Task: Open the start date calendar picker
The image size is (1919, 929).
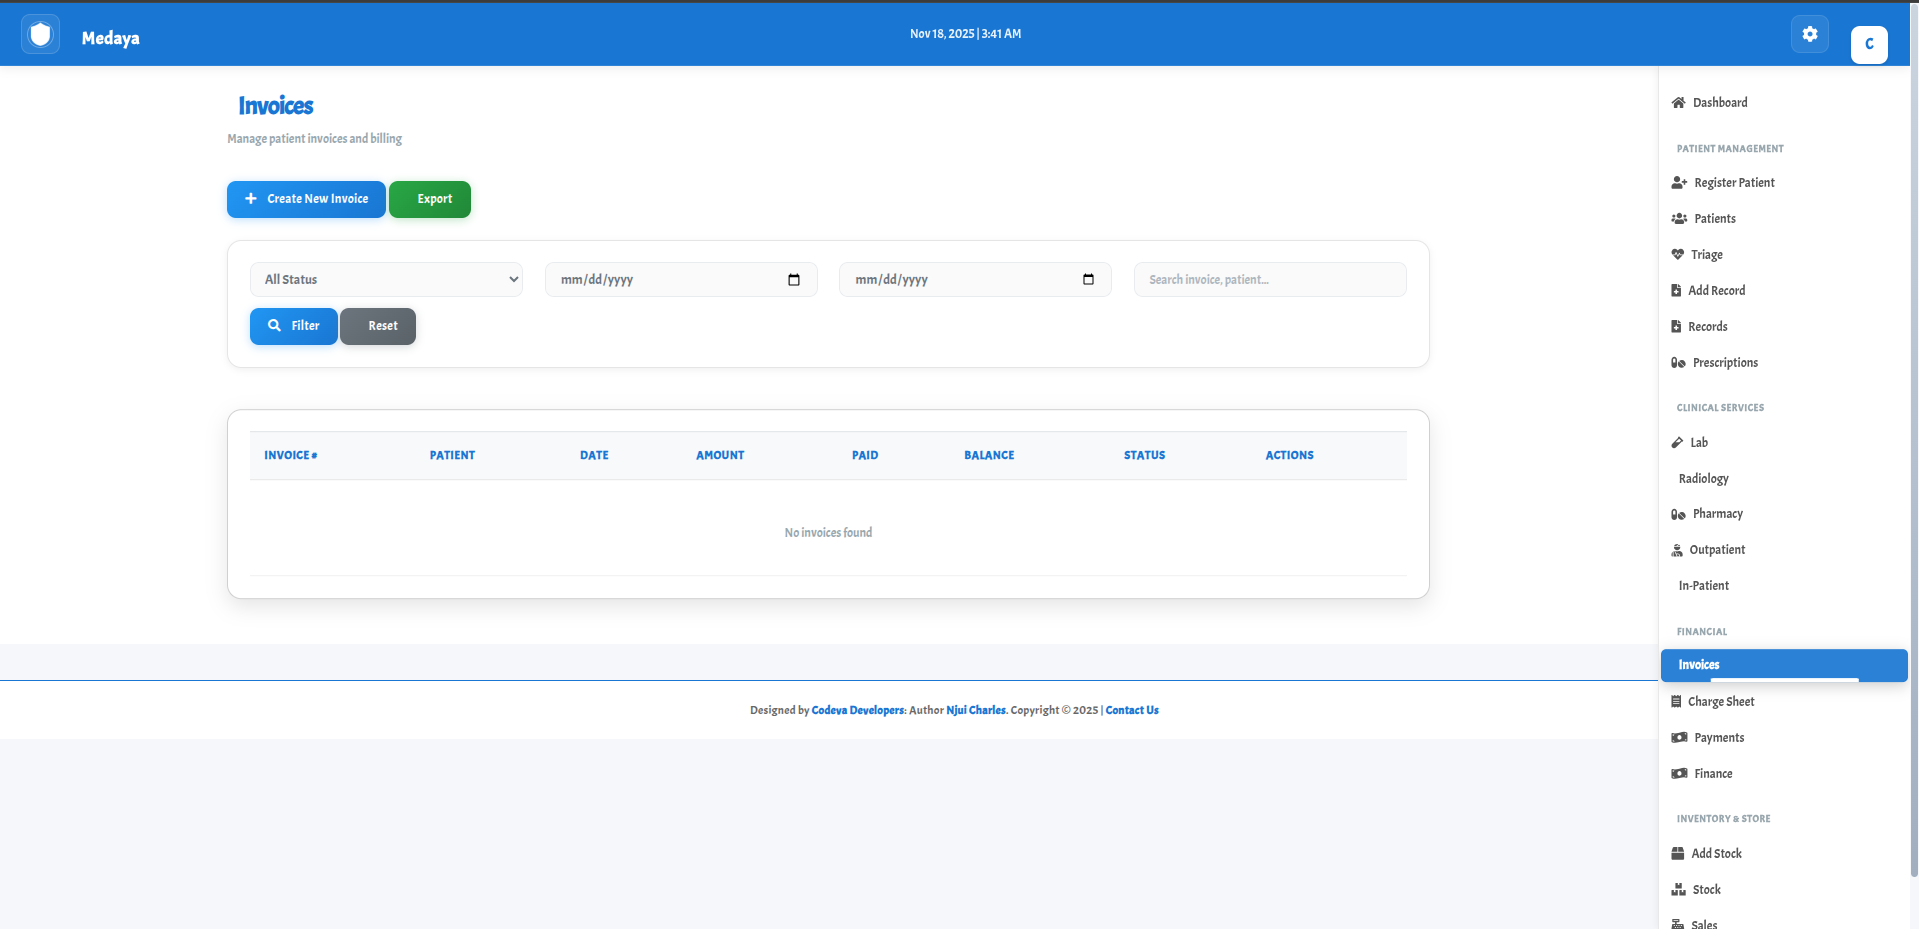Action: pyautogui.click(x=793, y=279)
